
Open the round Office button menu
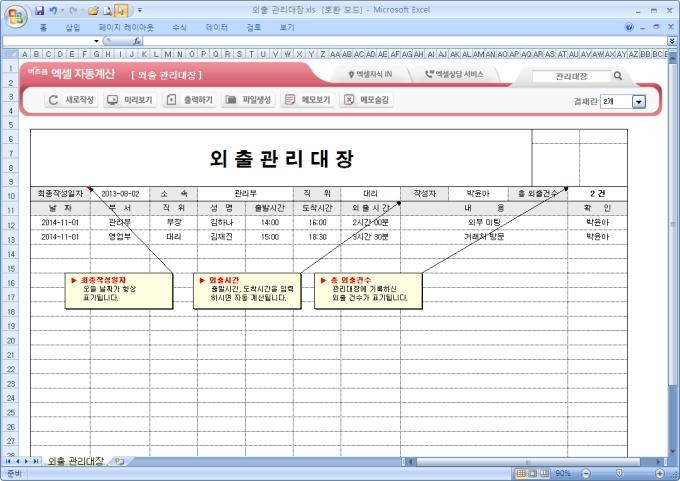(x=16, y=16)
